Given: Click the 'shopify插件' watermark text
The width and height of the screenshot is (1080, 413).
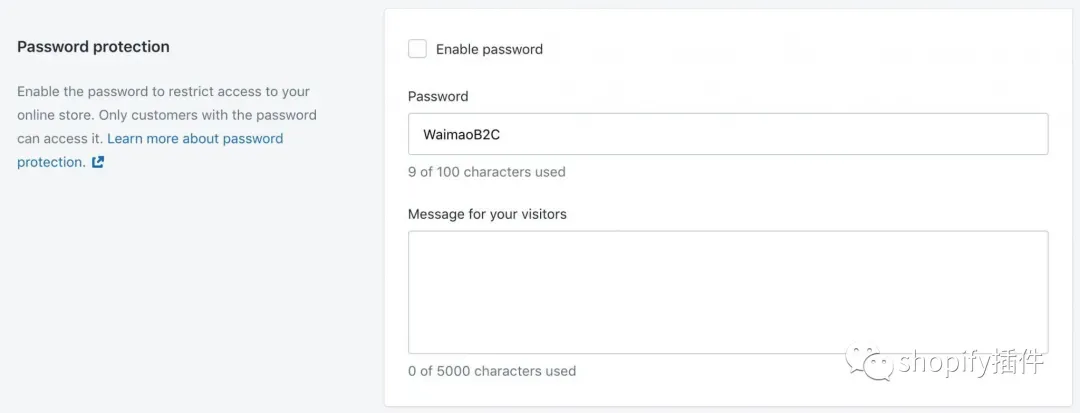Looking at the screenshot, I should pos(971,362).
